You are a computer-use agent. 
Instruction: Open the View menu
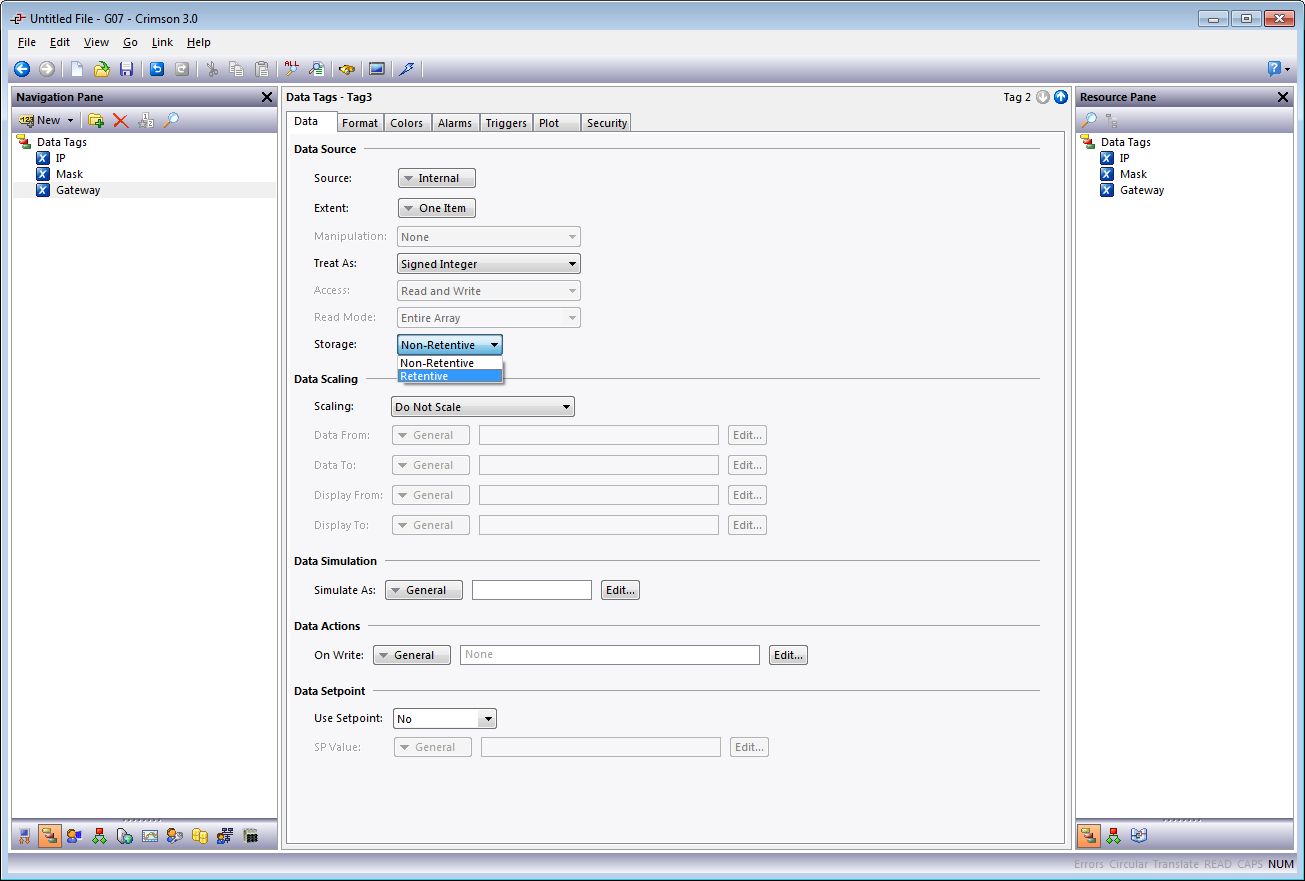[x=96, y=42]
